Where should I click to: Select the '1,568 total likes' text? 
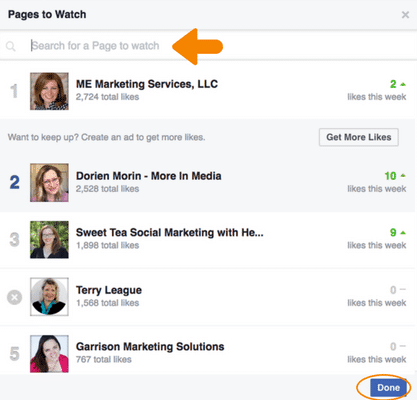(x=107, y=303)
